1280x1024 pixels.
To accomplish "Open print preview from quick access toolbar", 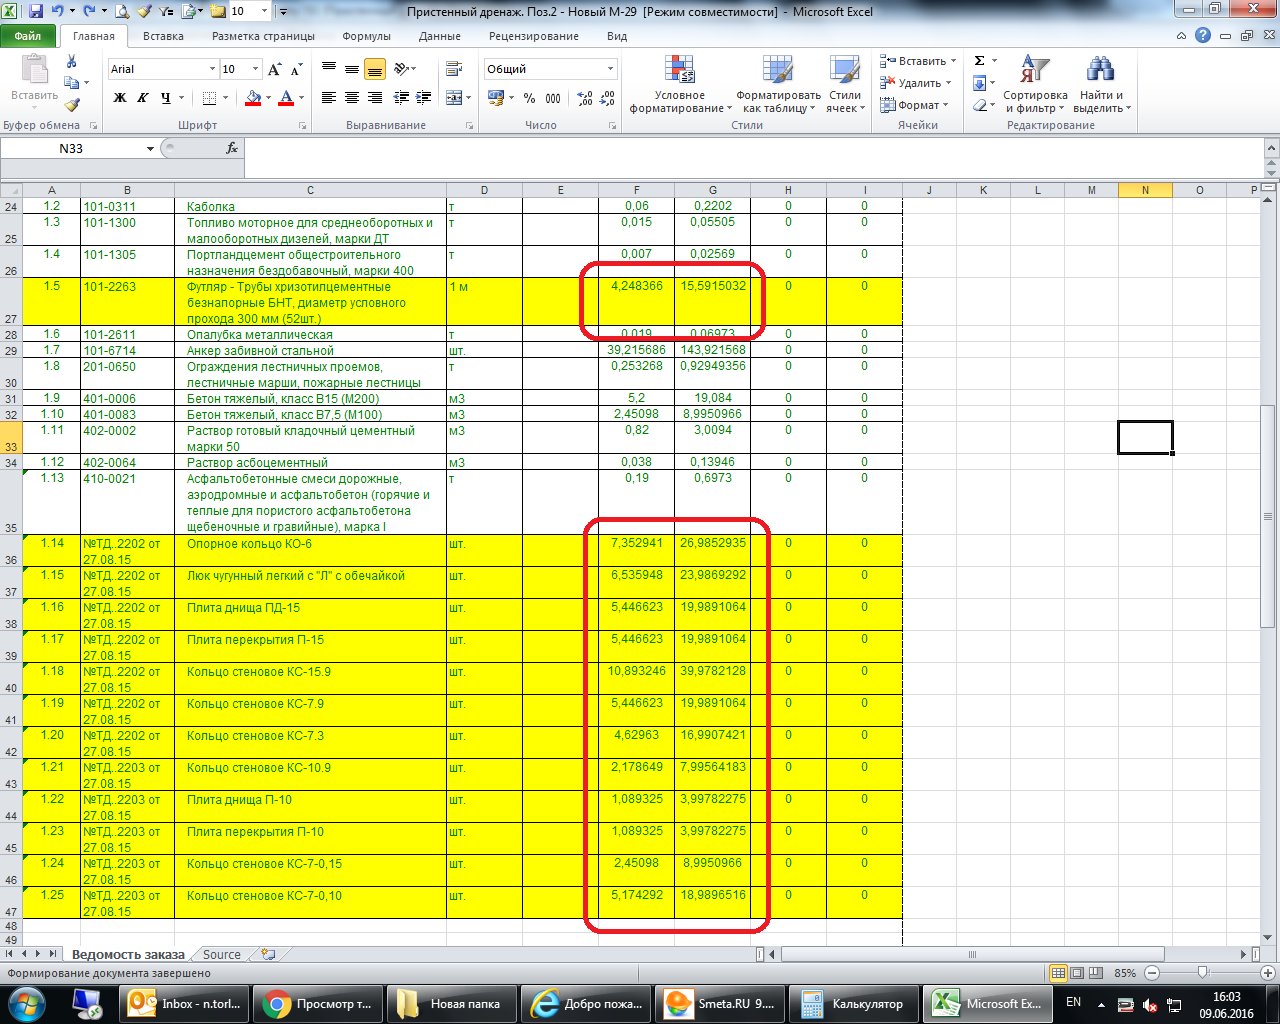I will (x=122, y=12).
